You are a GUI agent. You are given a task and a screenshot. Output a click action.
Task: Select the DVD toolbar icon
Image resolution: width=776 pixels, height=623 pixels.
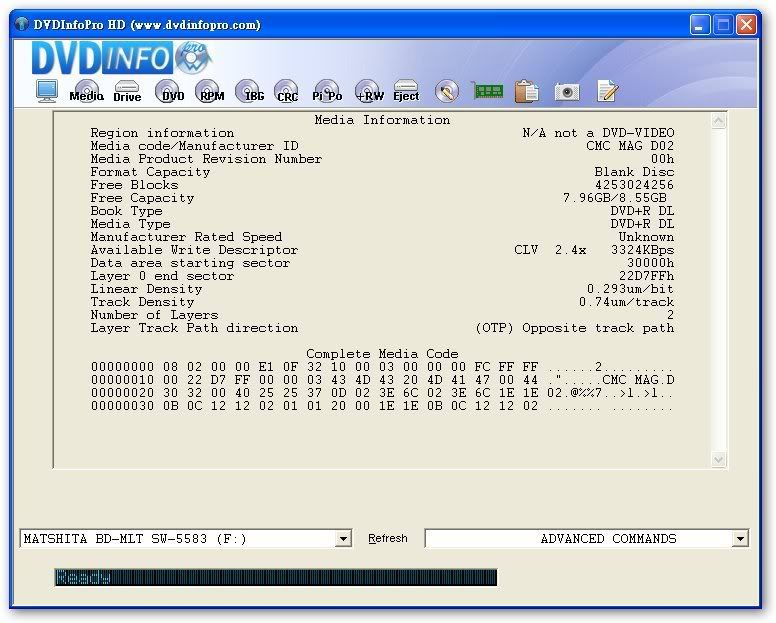(x=169, y=91)
